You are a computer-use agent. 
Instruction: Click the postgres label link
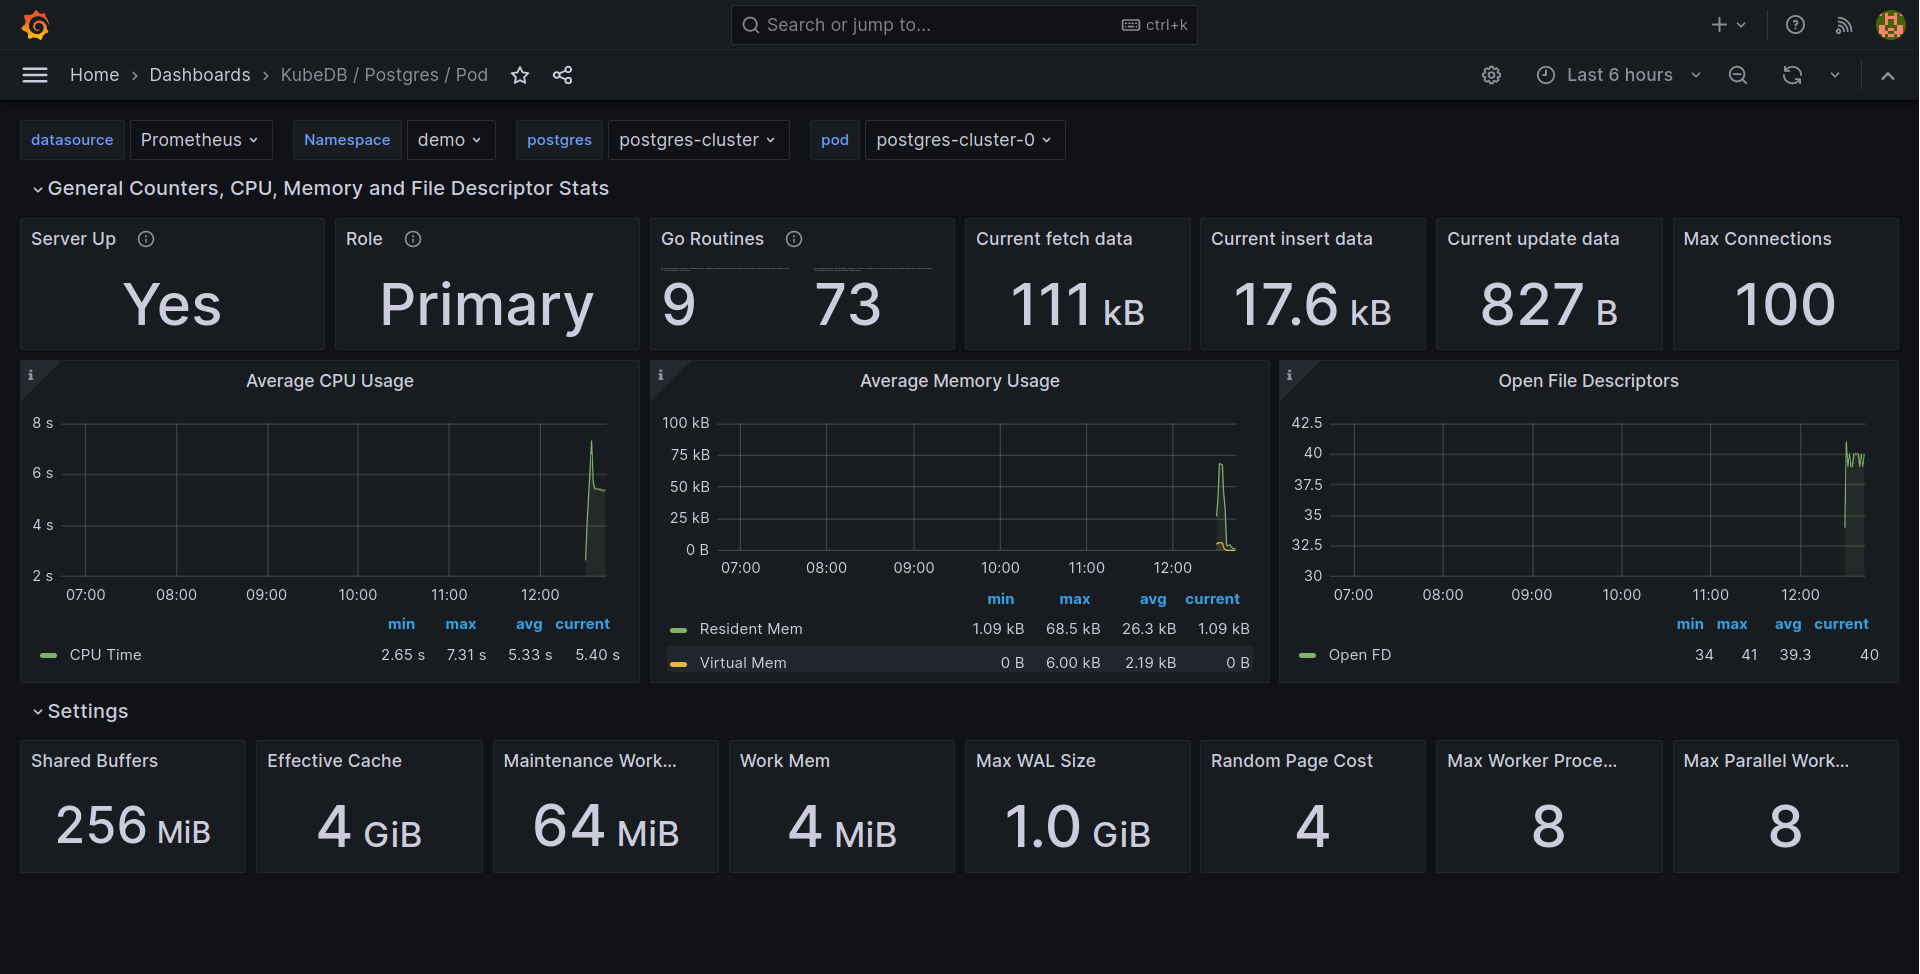(x=559, y=139)
